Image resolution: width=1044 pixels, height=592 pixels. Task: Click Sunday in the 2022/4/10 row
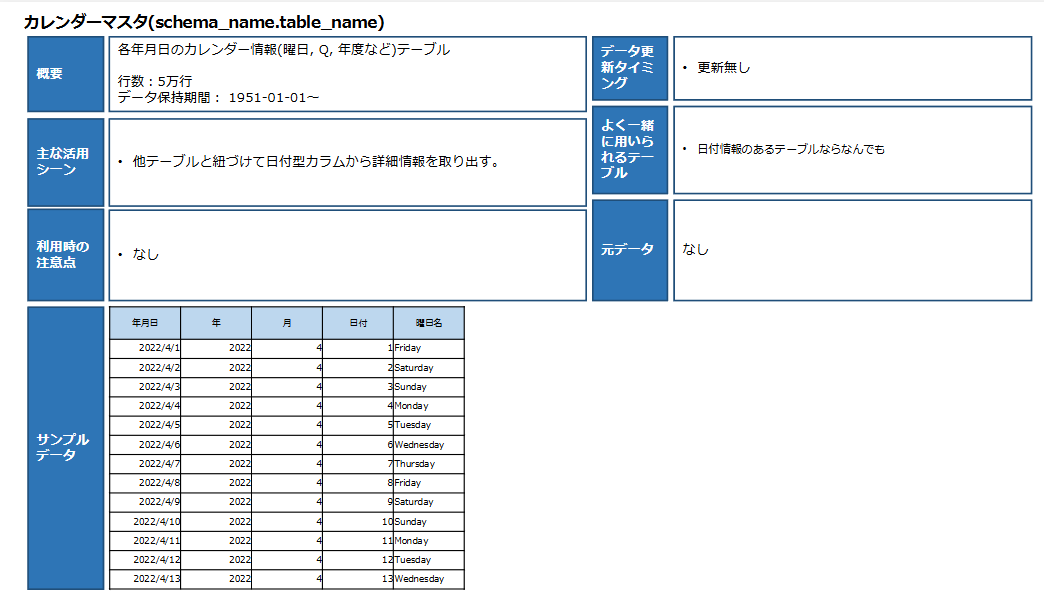[x=429, y=522]
